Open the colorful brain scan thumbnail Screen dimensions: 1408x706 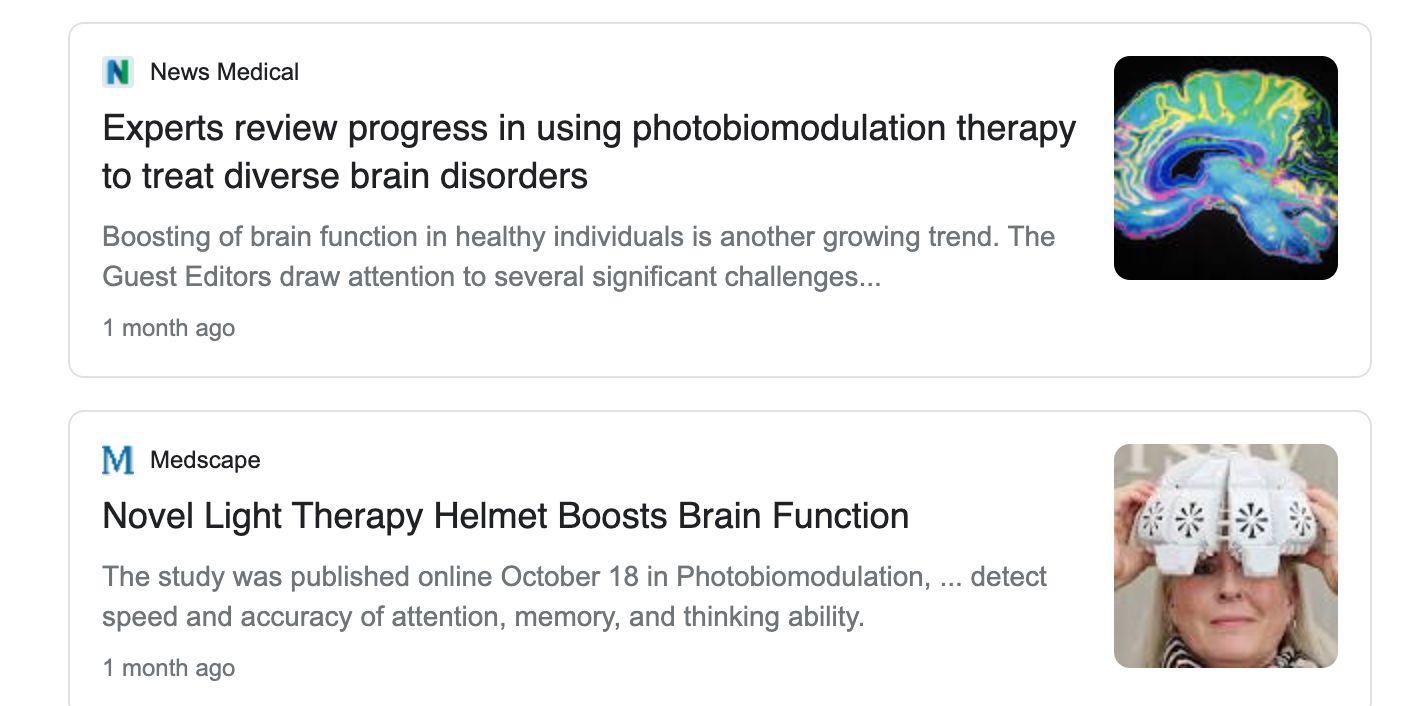(x=1225, y=168)
